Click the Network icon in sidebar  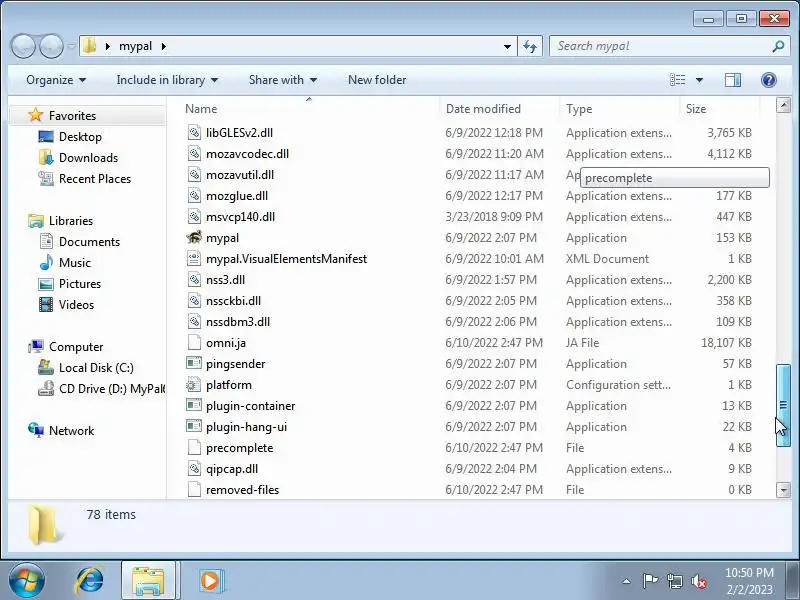click(x=36, y=430)
